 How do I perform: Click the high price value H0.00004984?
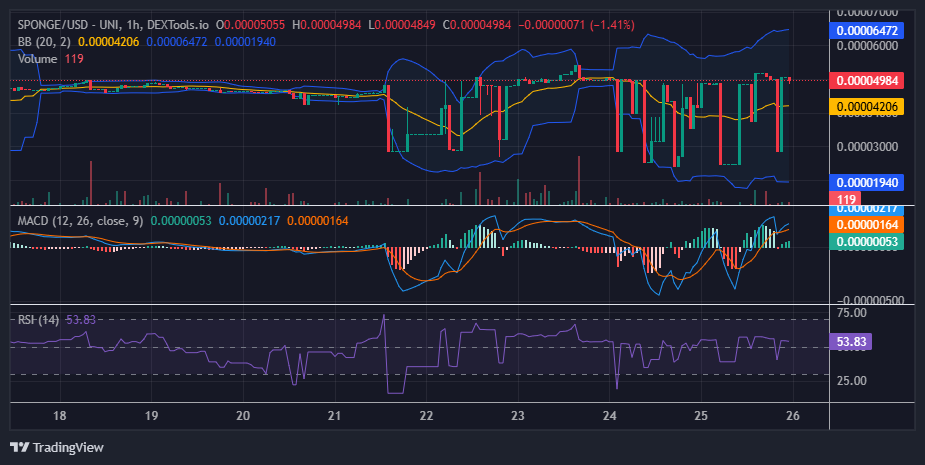click(326, 25)
